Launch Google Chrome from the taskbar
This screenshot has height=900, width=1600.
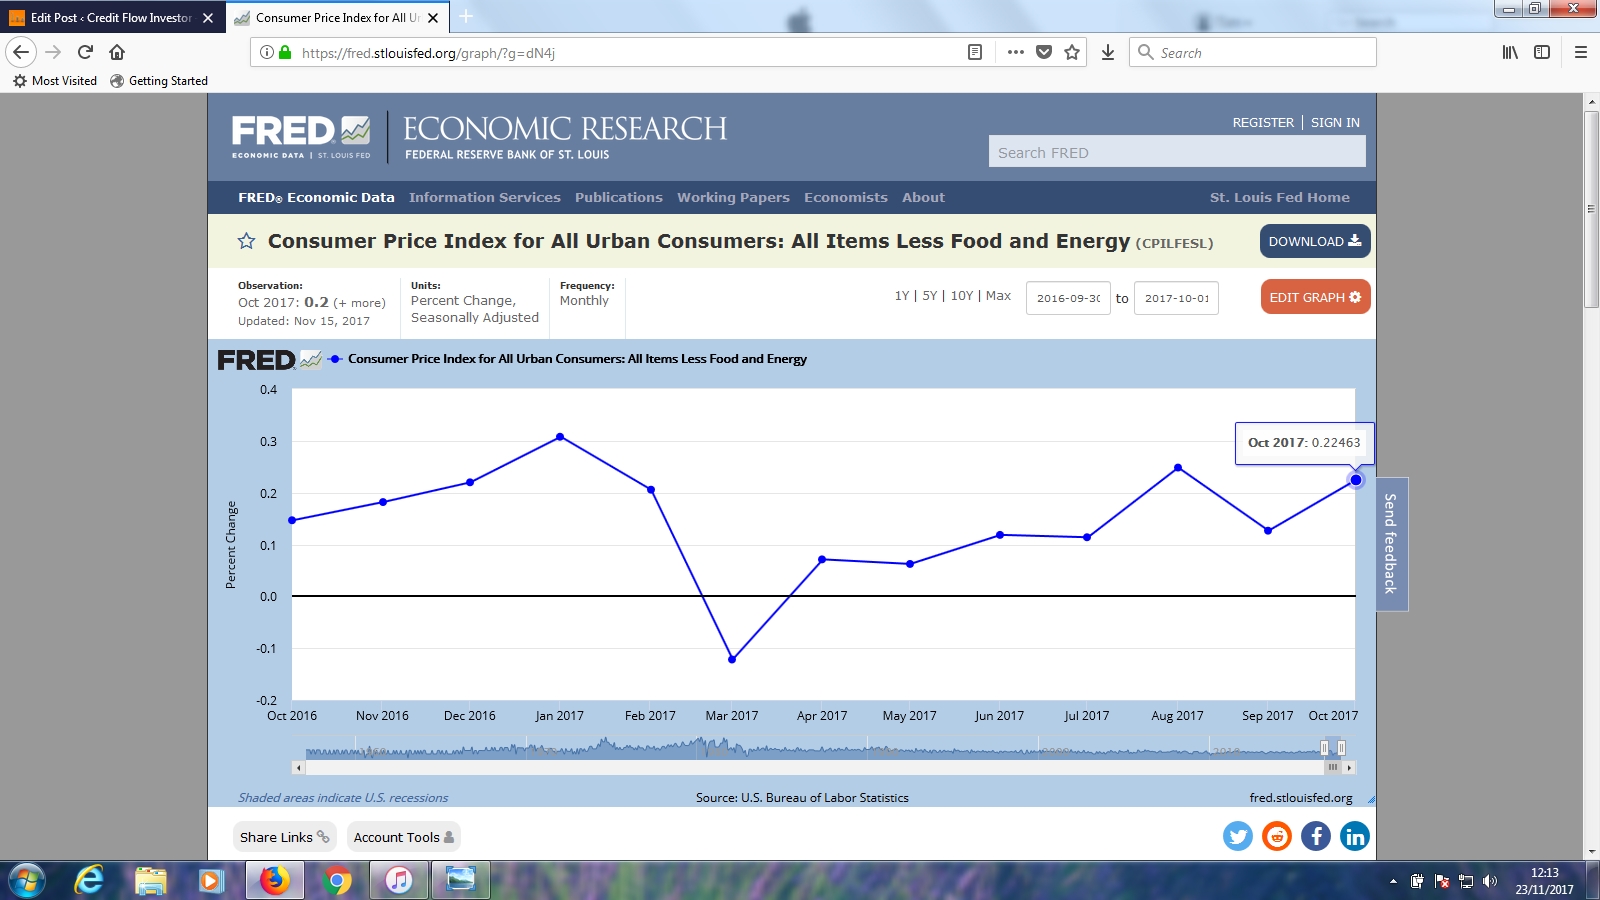[x=338, y=880]
